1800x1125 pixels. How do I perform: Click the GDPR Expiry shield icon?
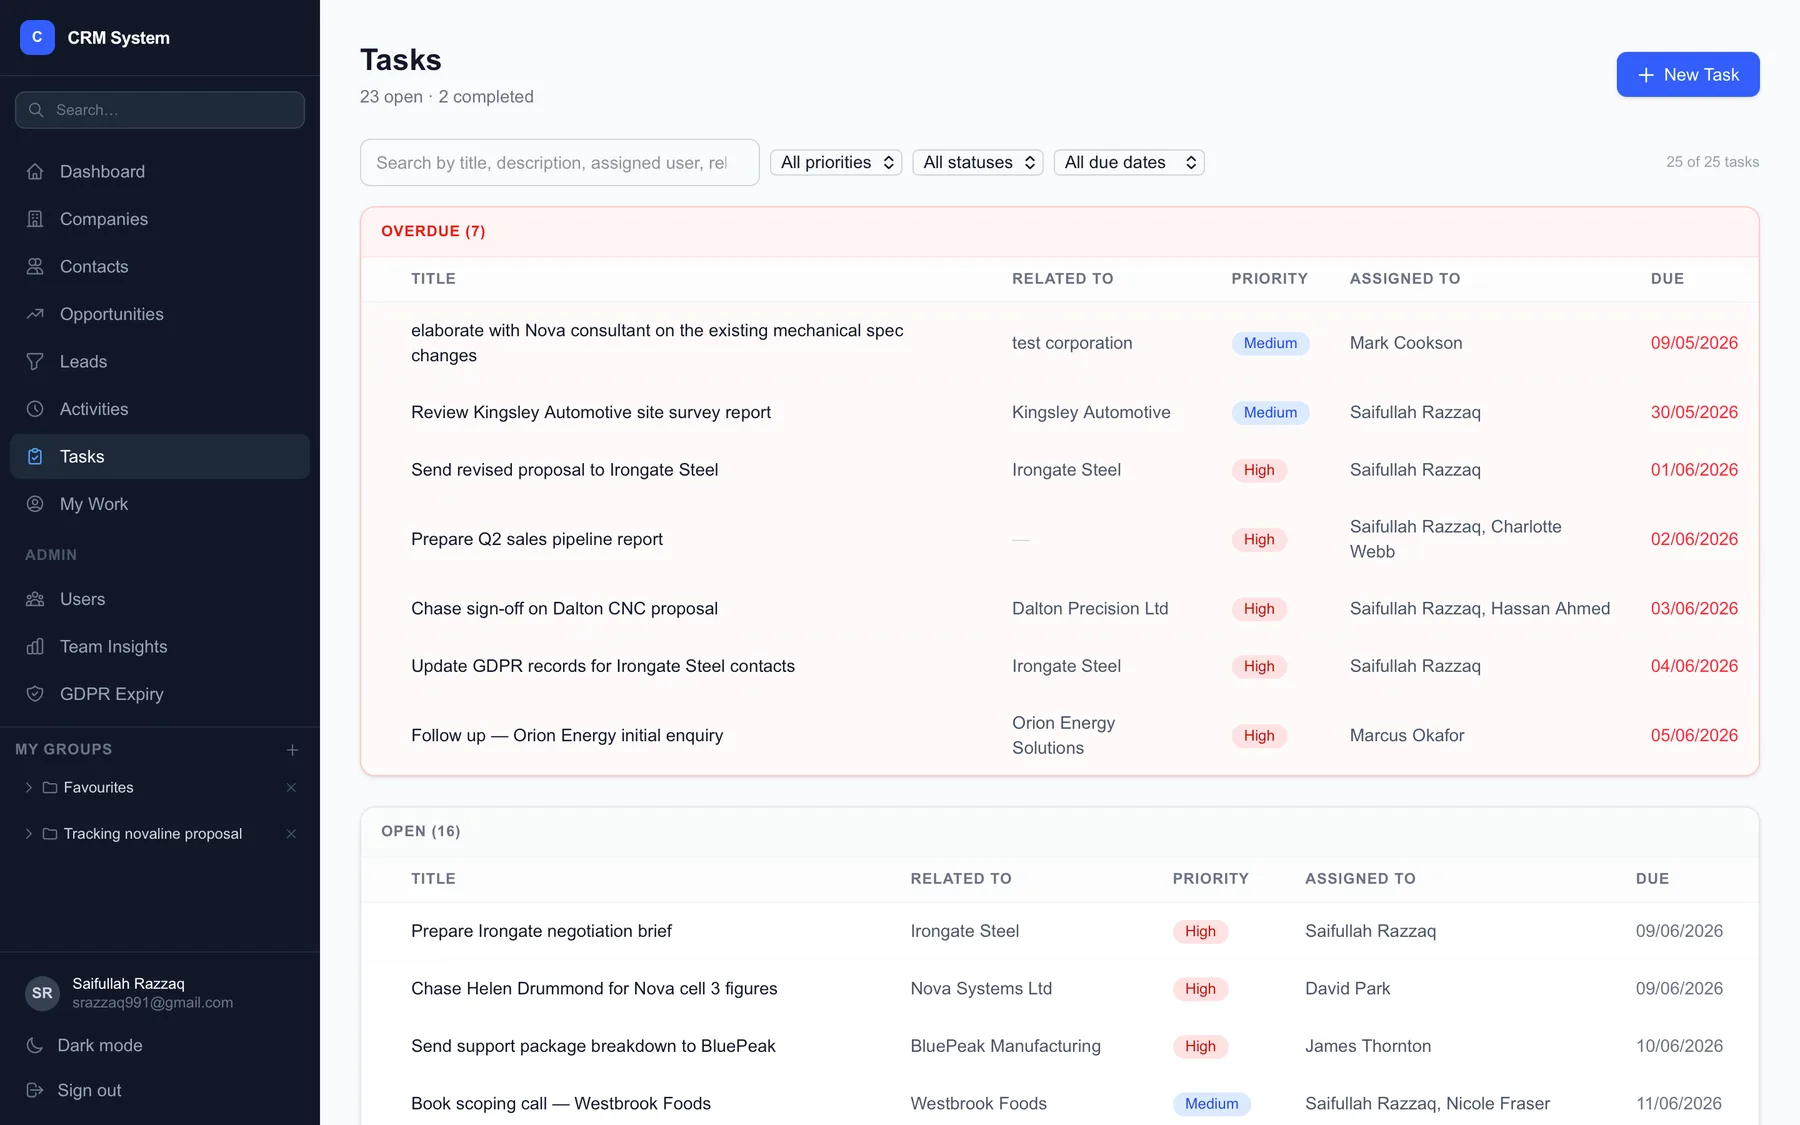coord(35,694)
